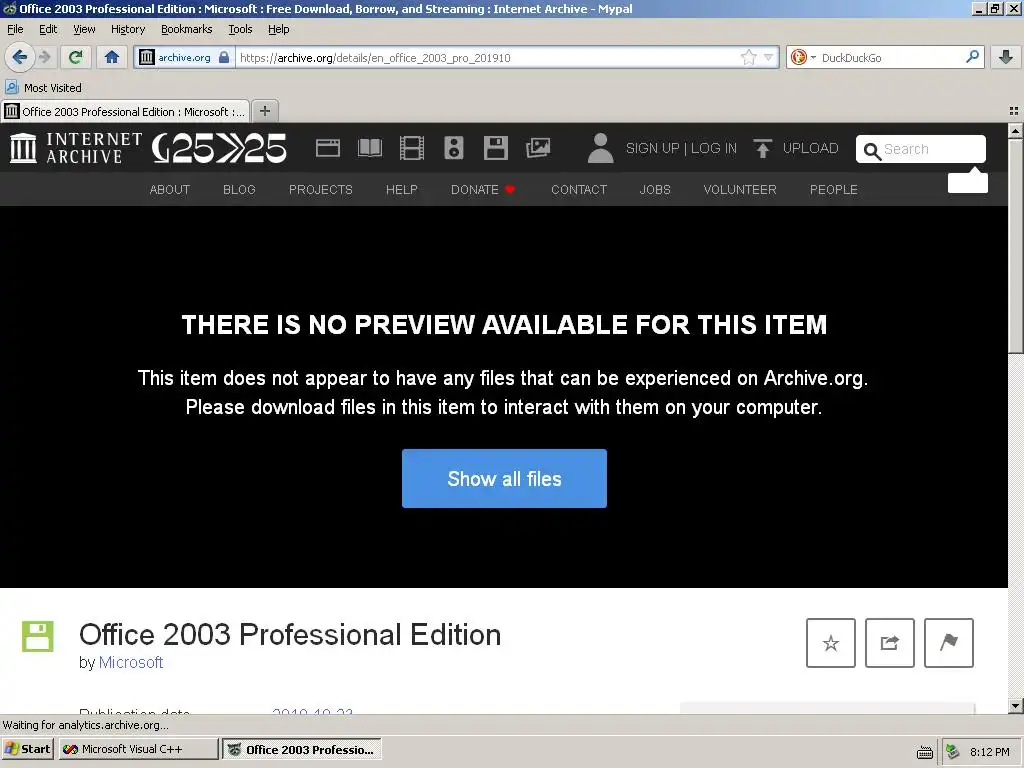Click the browser forward arrow

(x=44, y=57)
